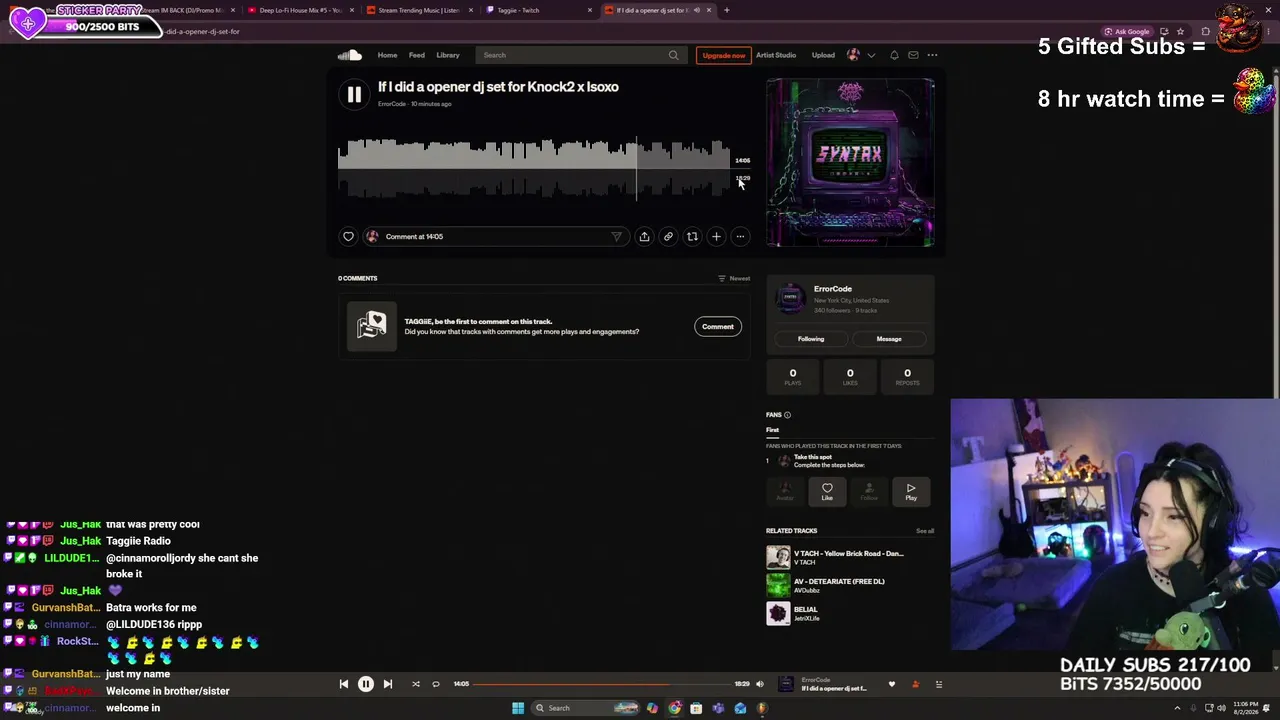Image resolution: width=1280 pixels, height=720 pixels.
Task: Open the Library page
Action: click(x=448, y=55)
